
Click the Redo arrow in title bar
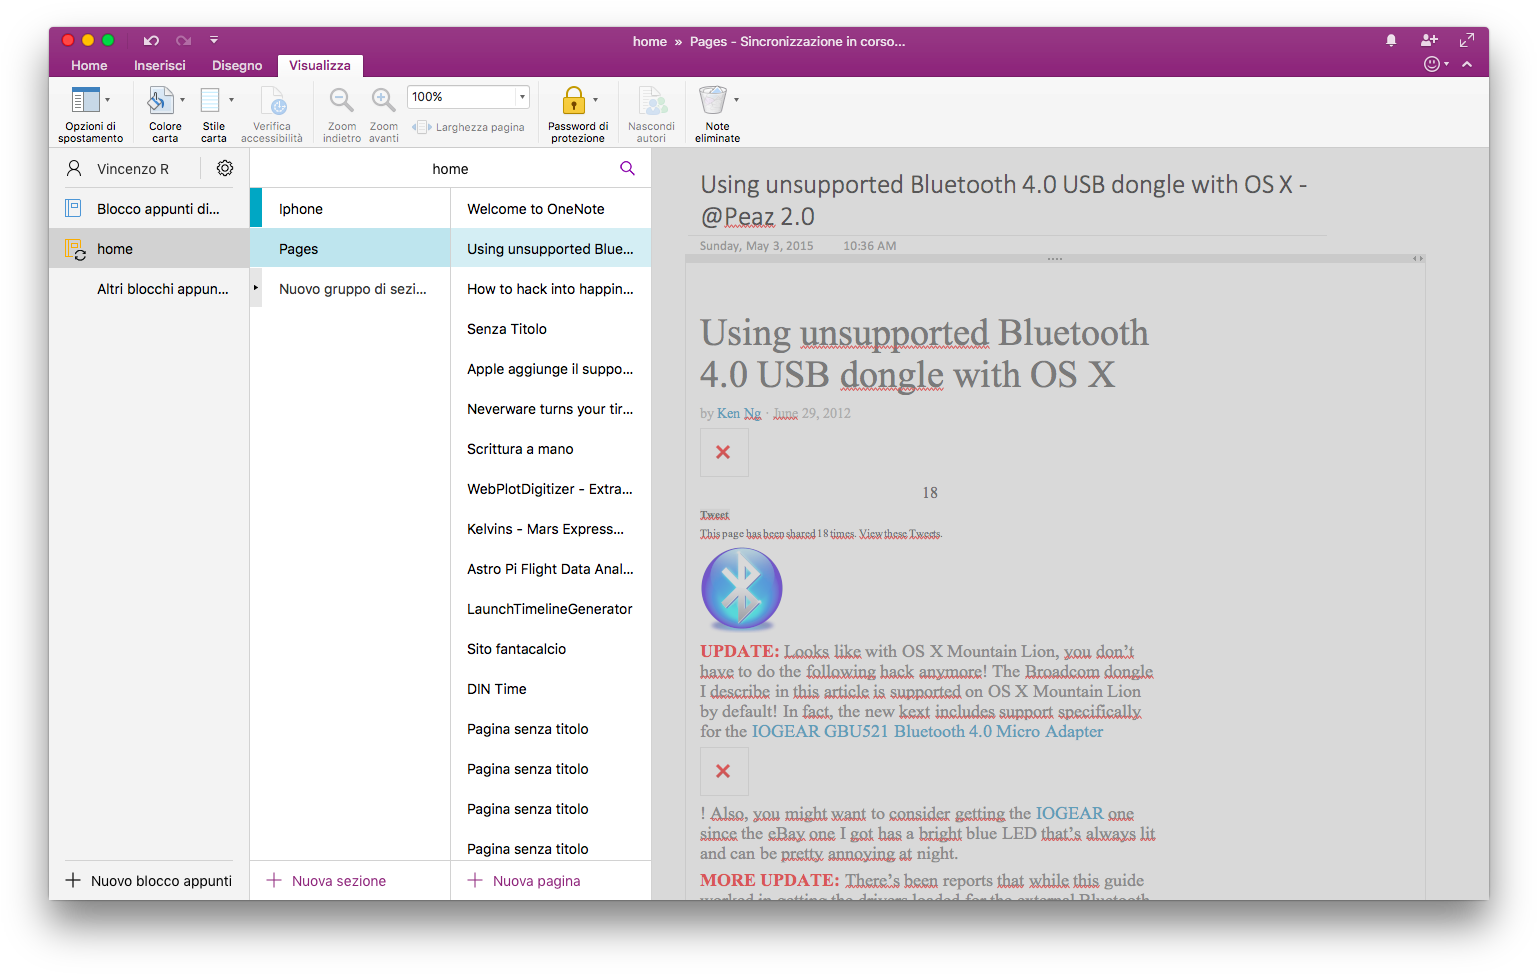click(x=183, y=41)
